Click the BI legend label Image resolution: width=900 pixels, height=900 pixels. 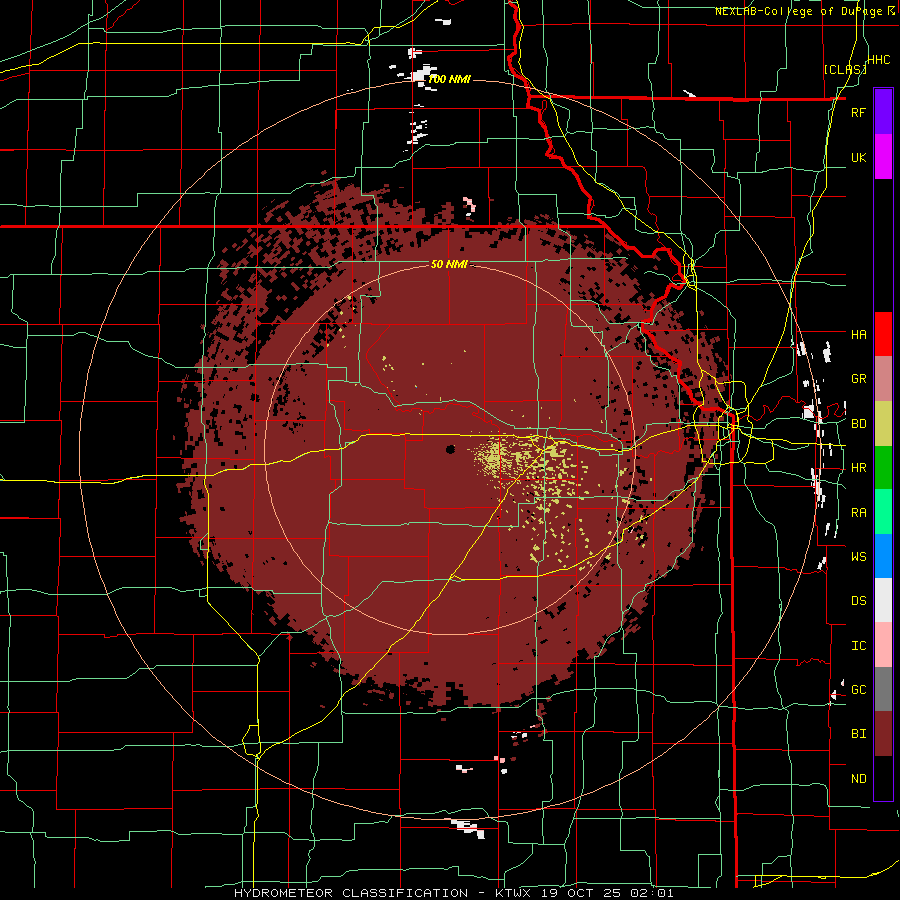tap(858, 734)
